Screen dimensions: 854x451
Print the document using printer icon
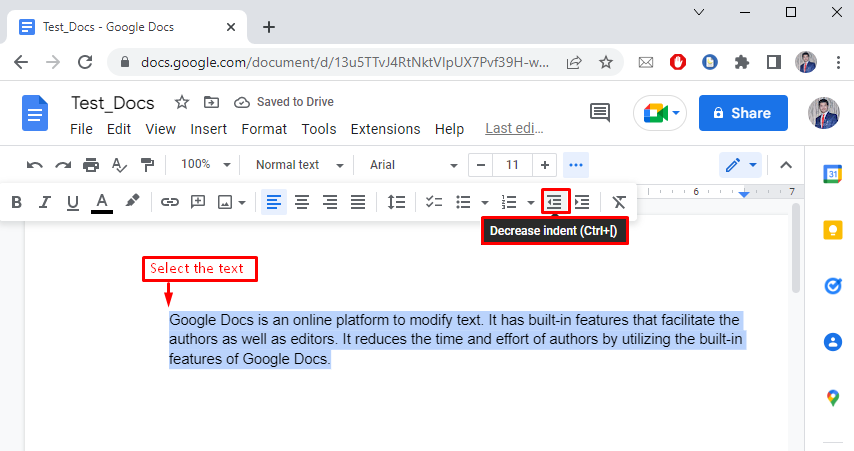click(91, 165)
